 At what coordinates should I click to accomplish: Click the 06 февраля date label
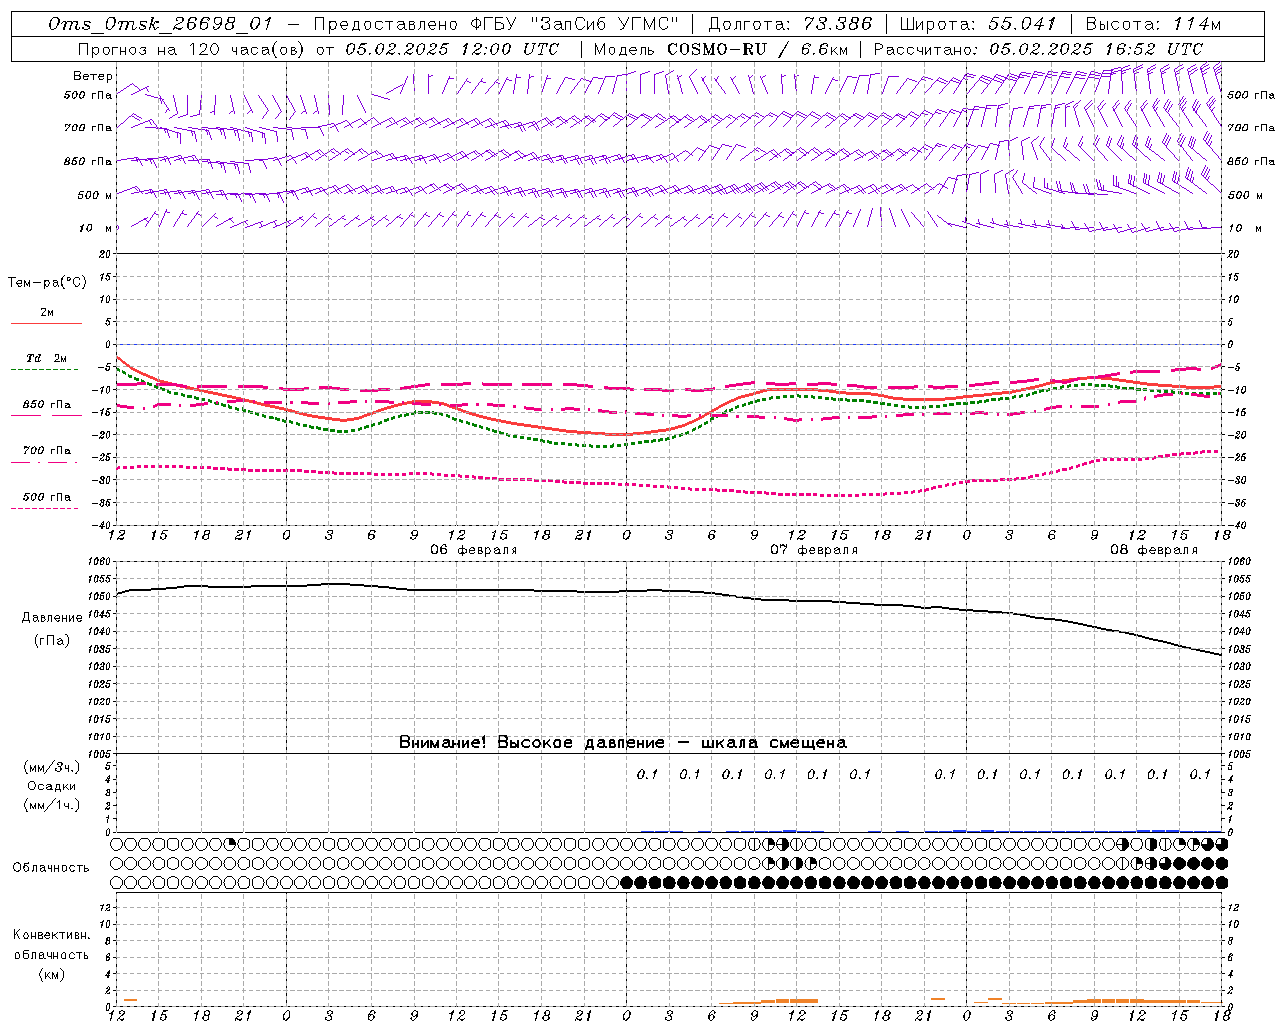click(474, 550)
